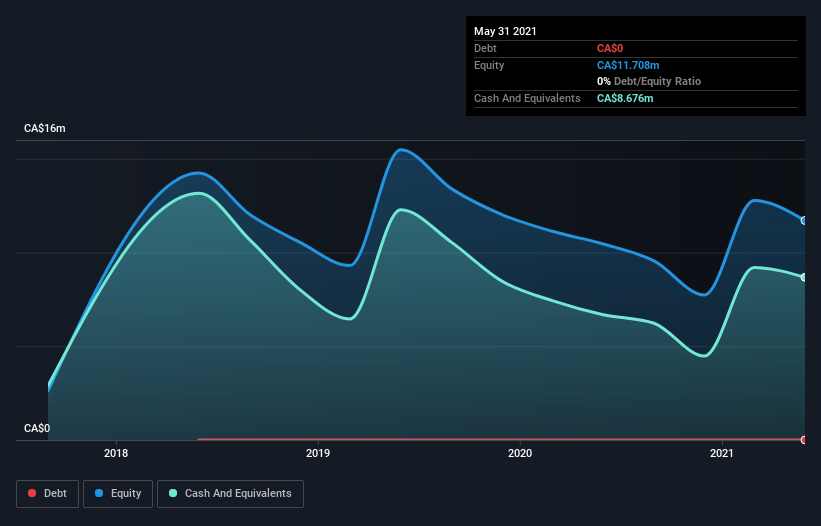Select the 2018 axis label

(116, 453)
